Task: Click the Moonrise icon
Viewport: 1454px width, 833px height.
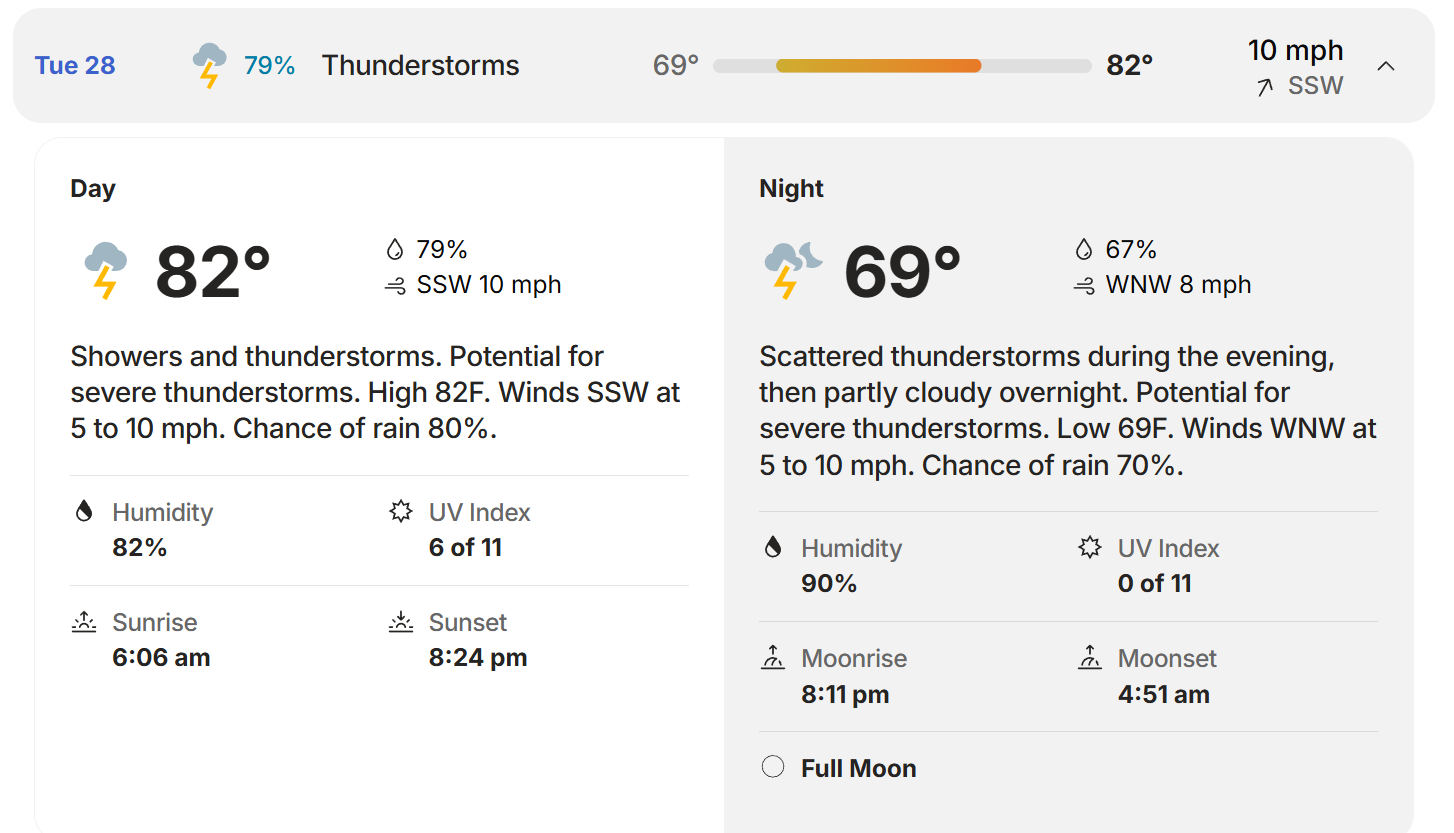Action: (x=772, y=658)
